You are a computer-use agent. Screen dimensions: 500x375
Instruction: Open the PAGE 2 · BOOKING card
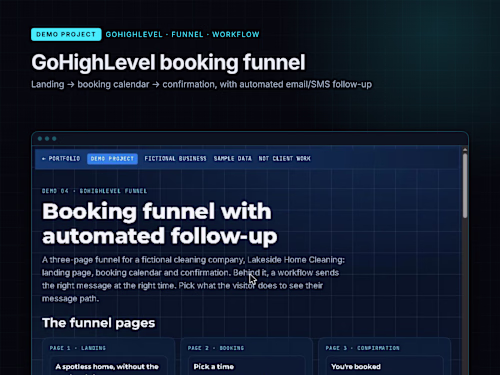pos(246,356)
